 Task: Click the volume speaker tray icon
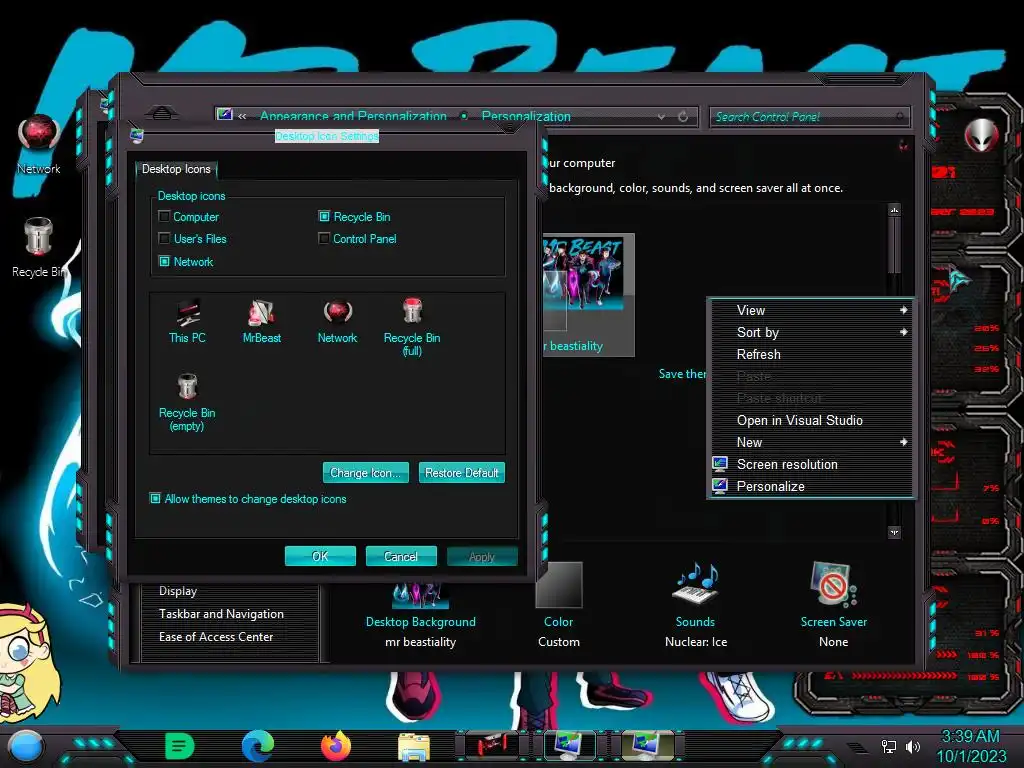912,746
